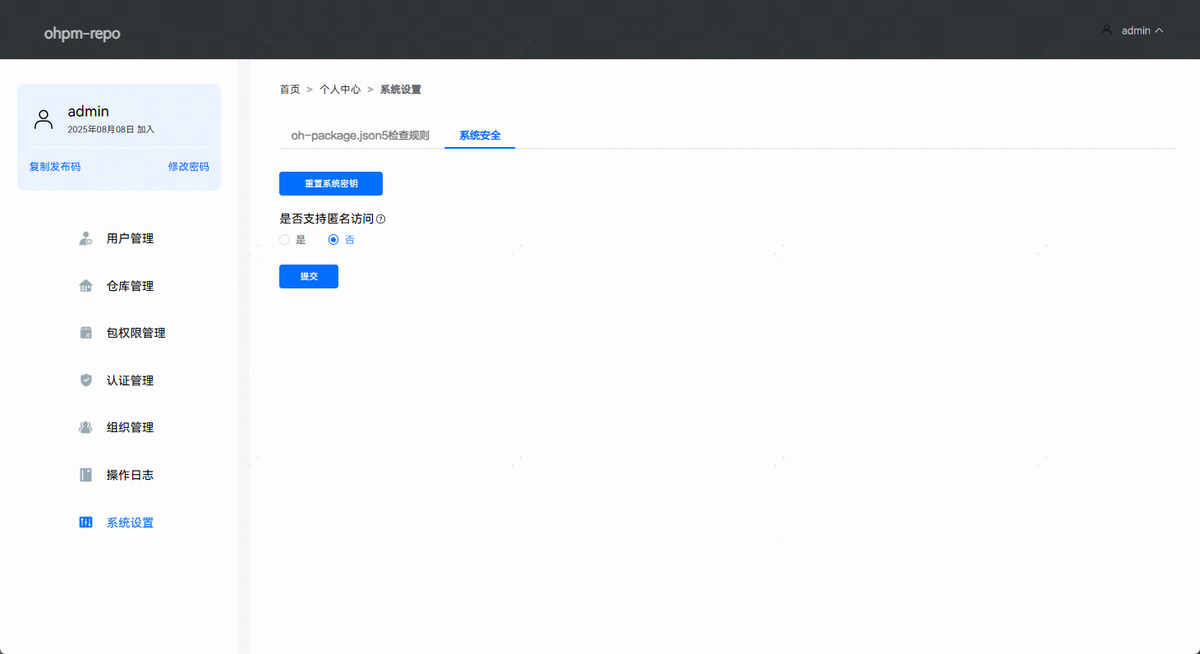Click the 复制发布码 link
Image resolution: width=1200 pixels, height=654 pixels.
pos(55,167)
